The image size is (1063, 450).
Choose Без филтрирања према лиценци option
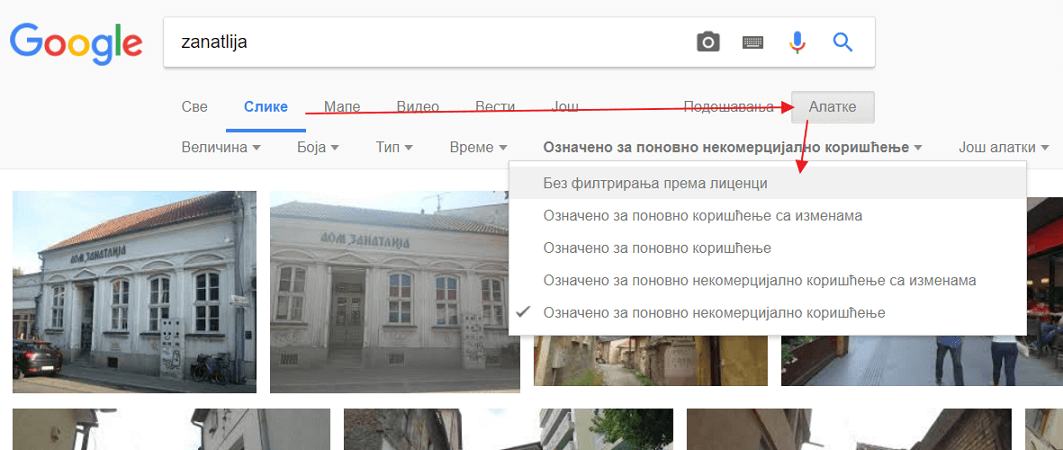click(x=767, y=183)
